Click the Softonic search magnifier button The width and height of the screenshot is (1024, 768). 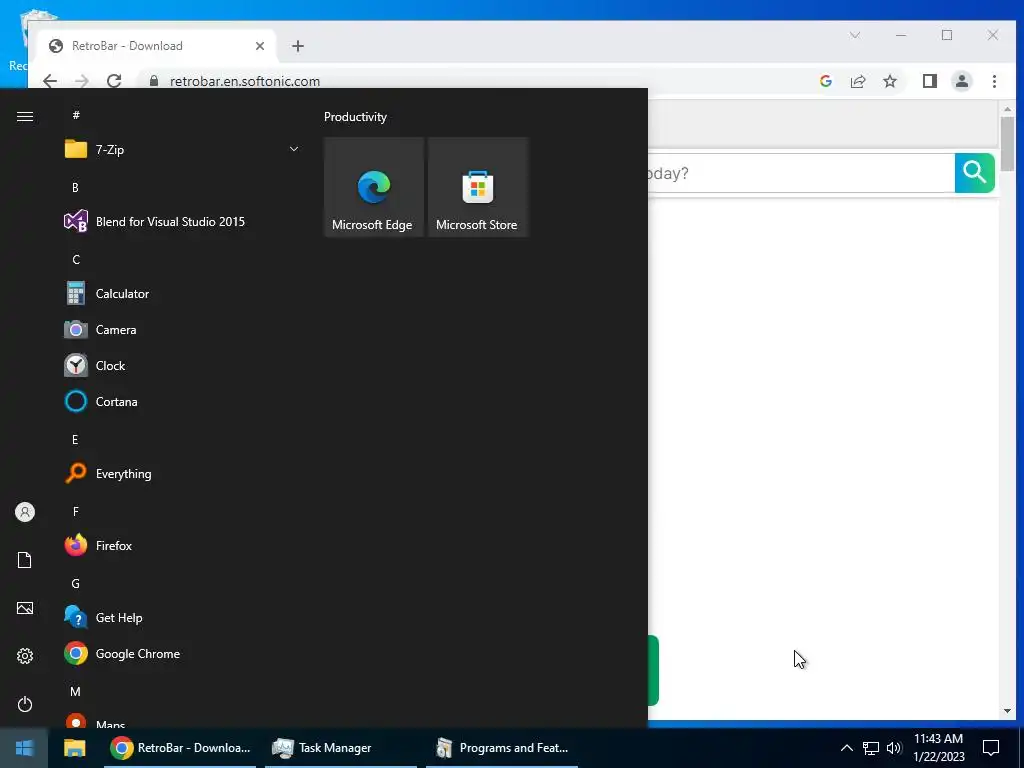point(974,173)
